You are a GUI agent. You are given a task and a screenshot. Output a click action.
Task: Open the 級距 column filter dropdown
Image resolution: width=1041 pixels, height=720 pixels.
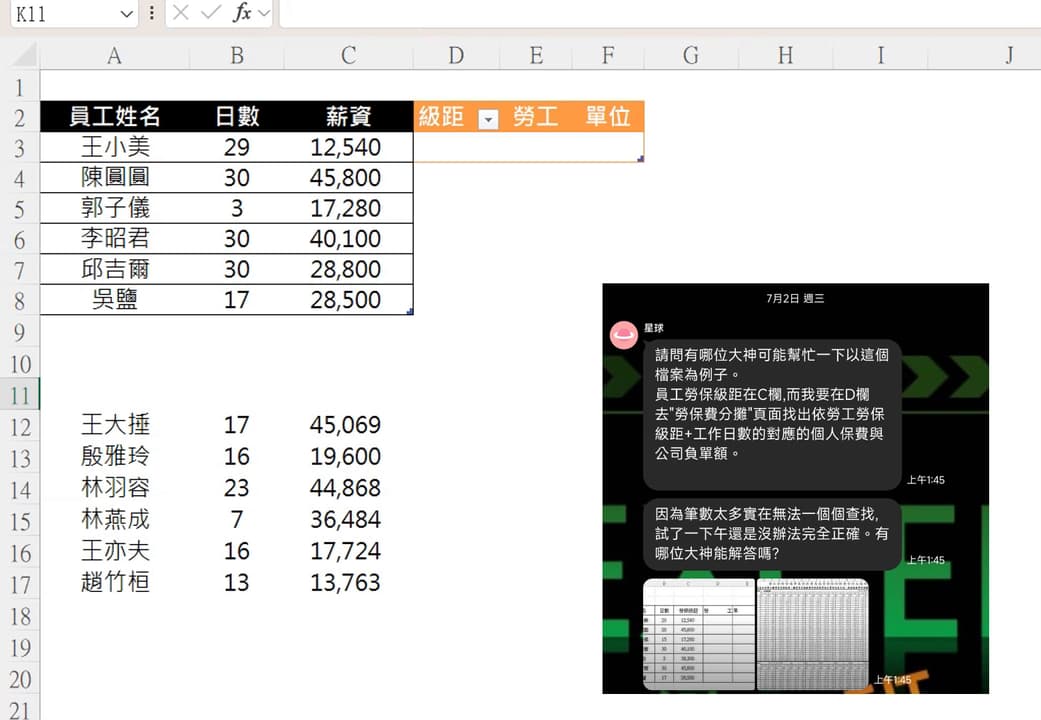point(488,118)
